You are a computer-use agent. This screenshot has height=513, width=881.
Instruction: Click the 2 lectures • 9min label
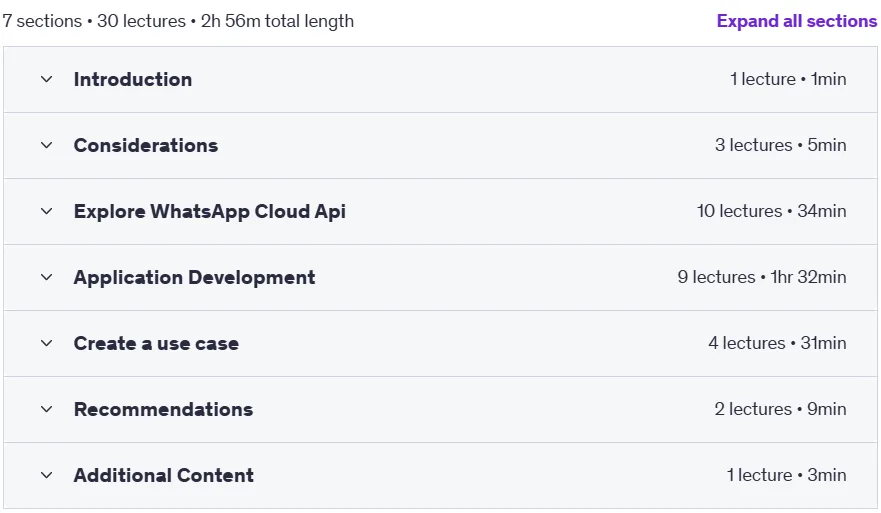pyautogui.click(x=780, y=409)
